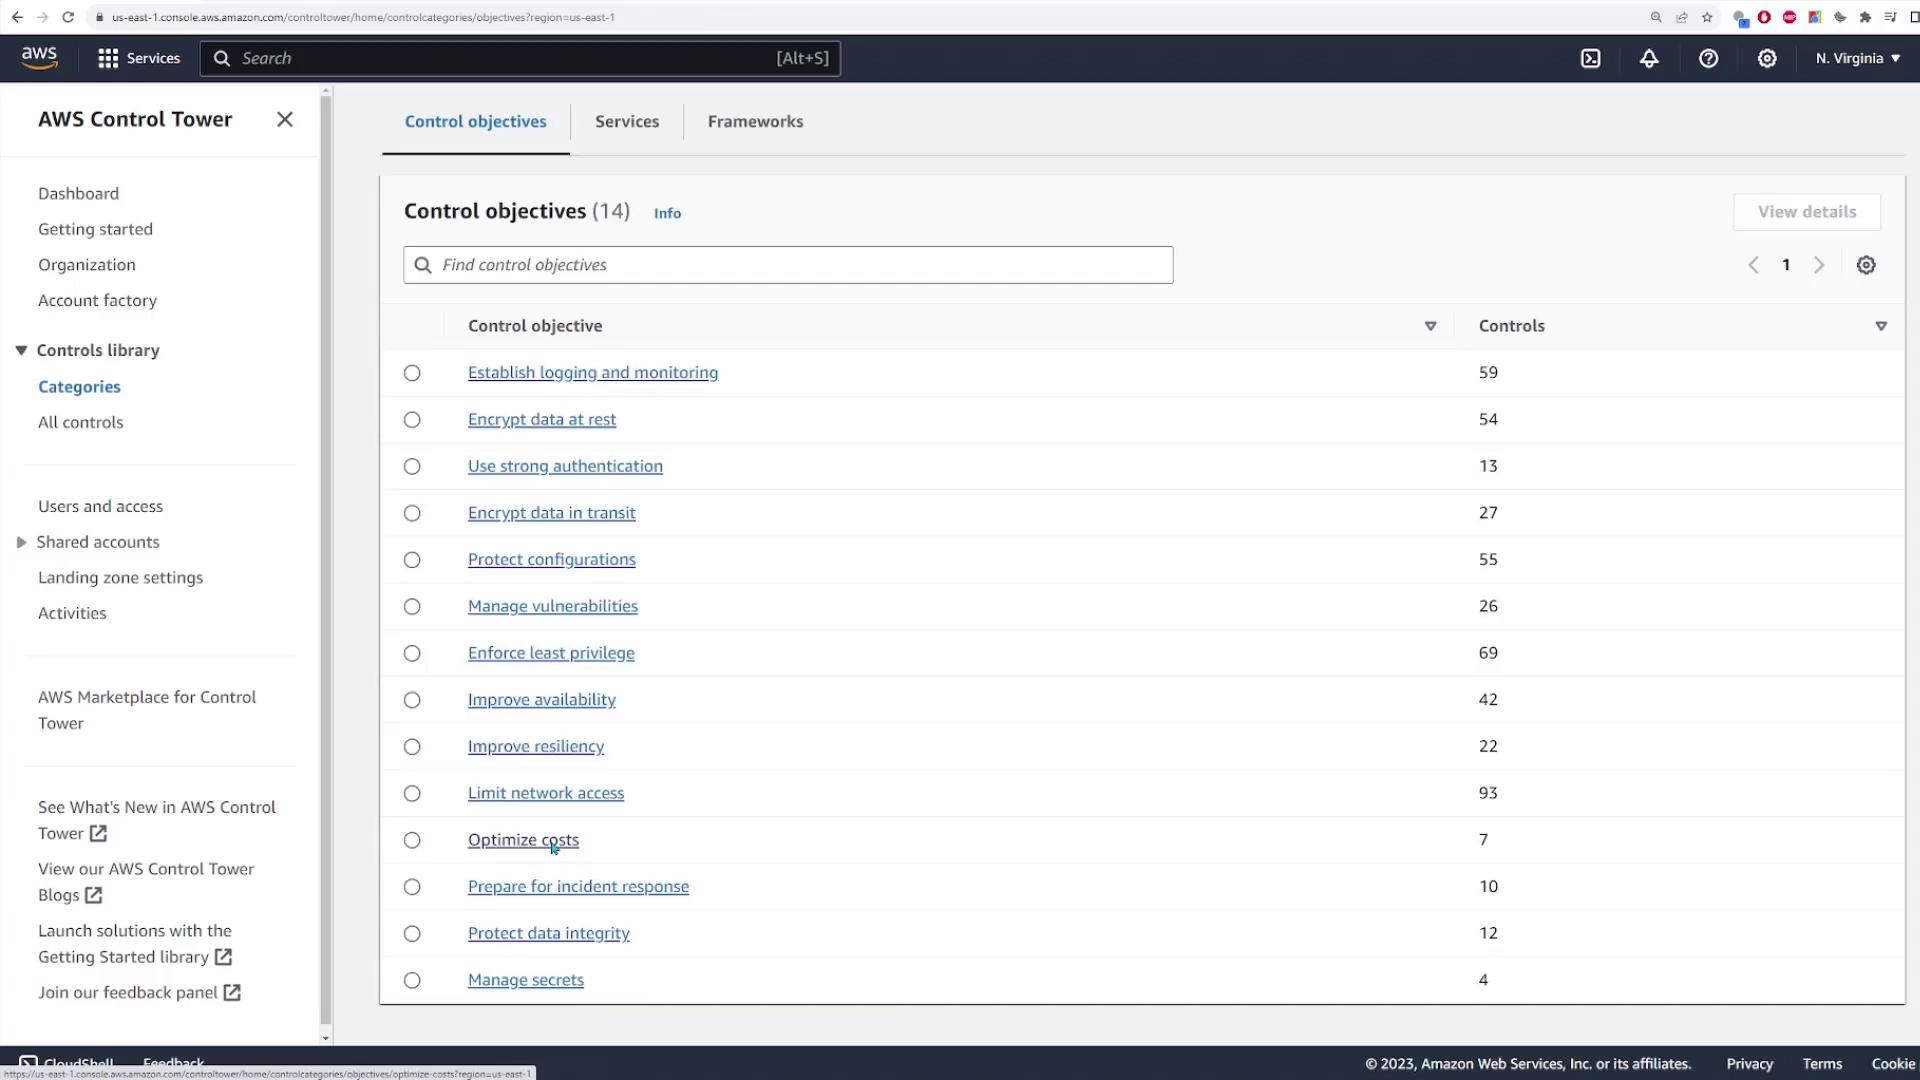Click the AWS logo home icon
The height and width of the screenshot is (1080, 1920).
pyautogui.click(x=40, y=58)
